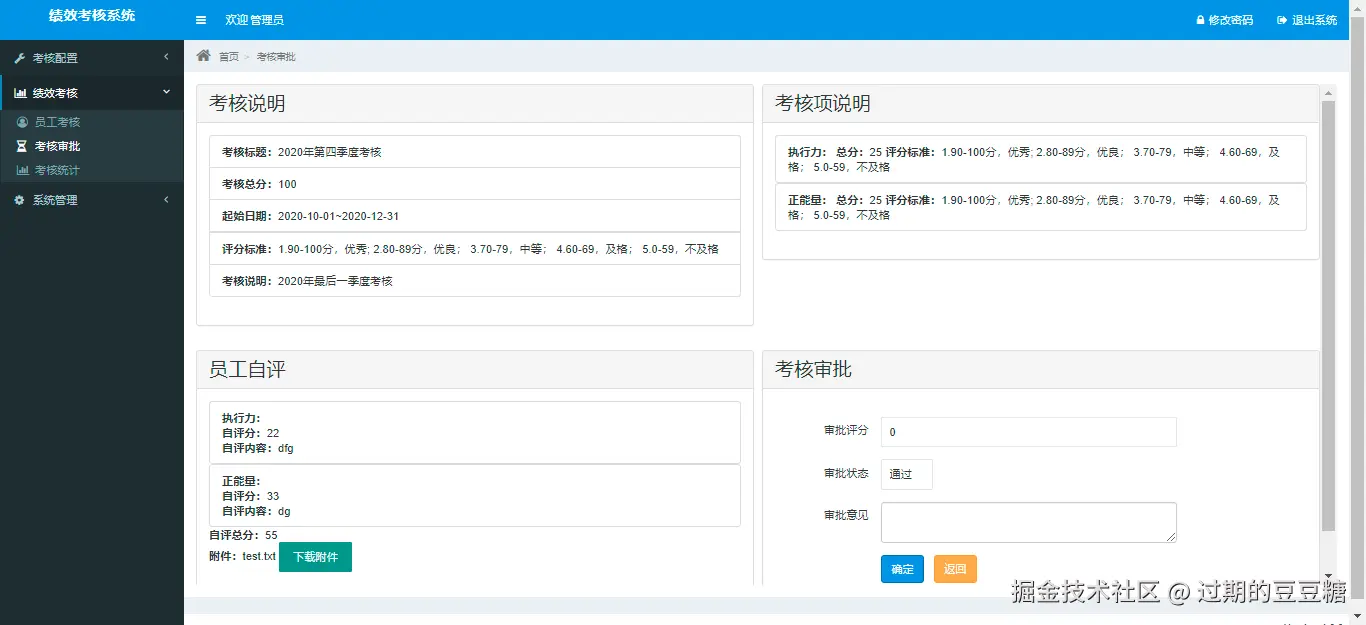The image size is (1366, 625).
Task: Click 考核标题 2020年第四季度考核 row
Action: pyautogui.click(x=475, y=152)
